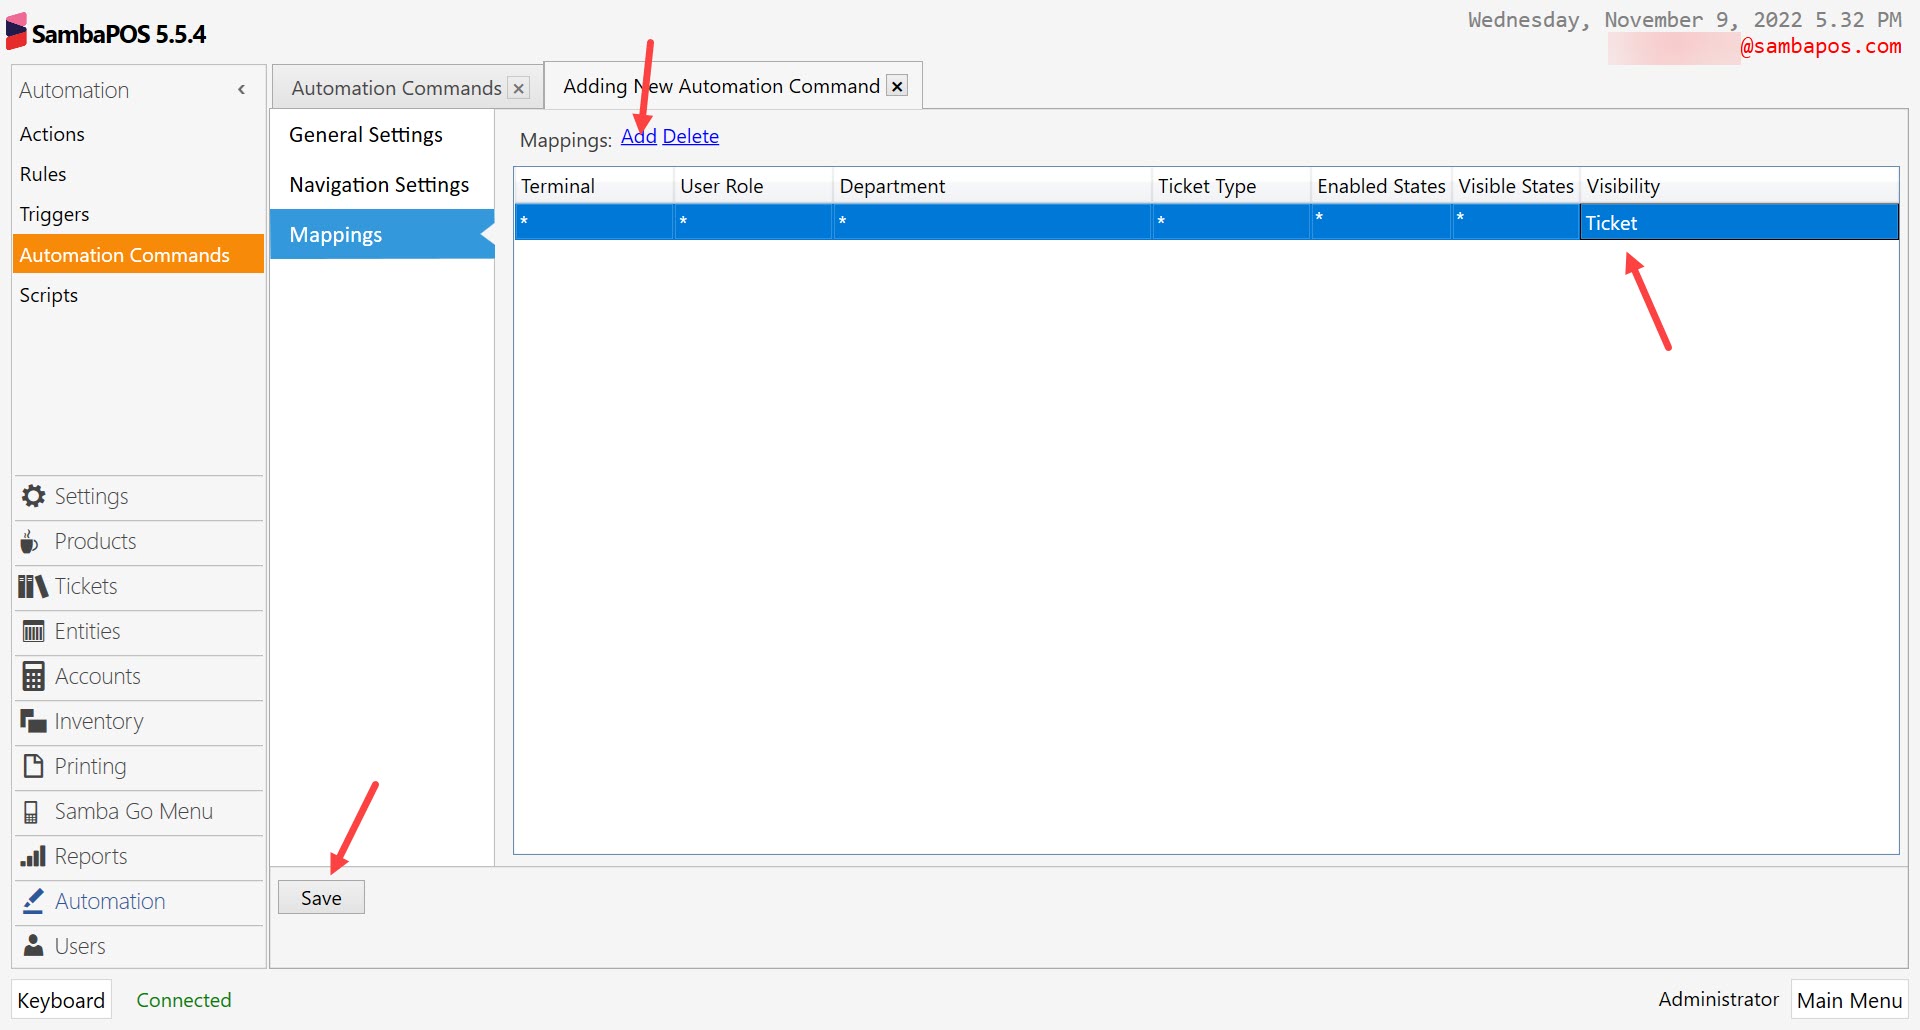Viewport: 1920px width, 1030px height.
Task: Go to the Entities section
Action: click(87, 631)
